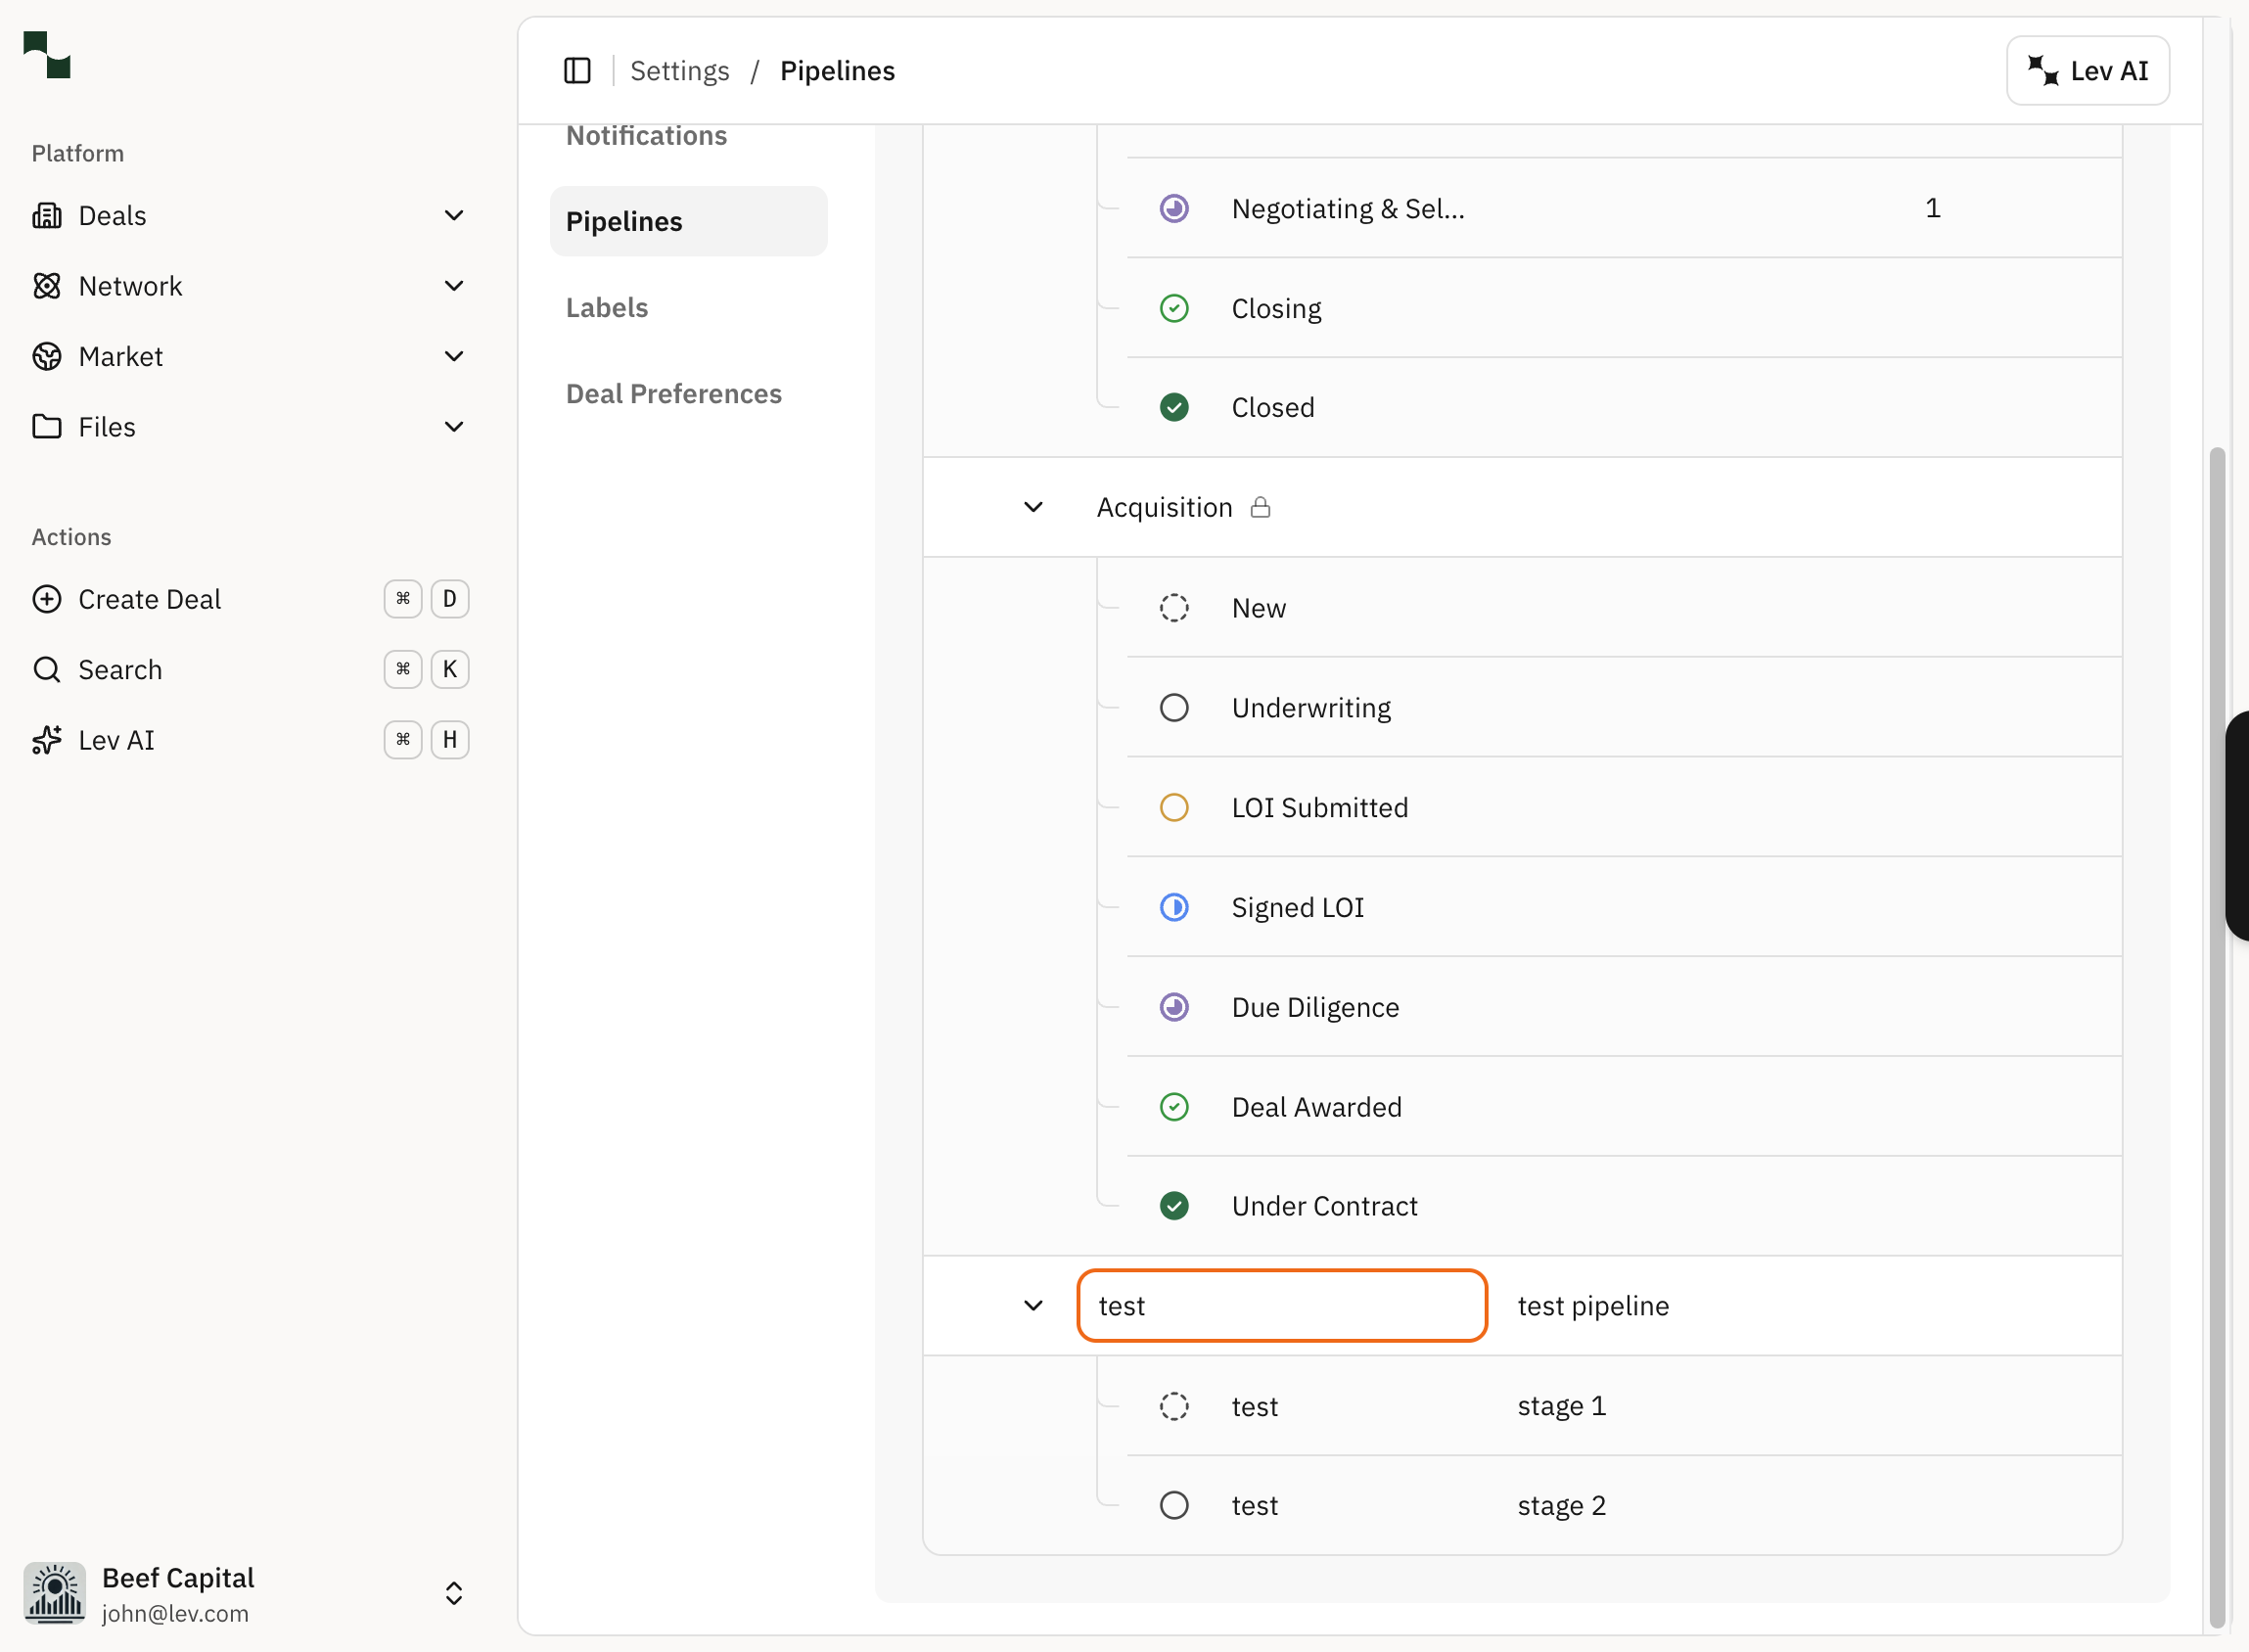Image resolution: width=2249 pixels, height=1652 pixels.
Task: Expand the Beef Capital account switcher
Action: [453, 1592]
